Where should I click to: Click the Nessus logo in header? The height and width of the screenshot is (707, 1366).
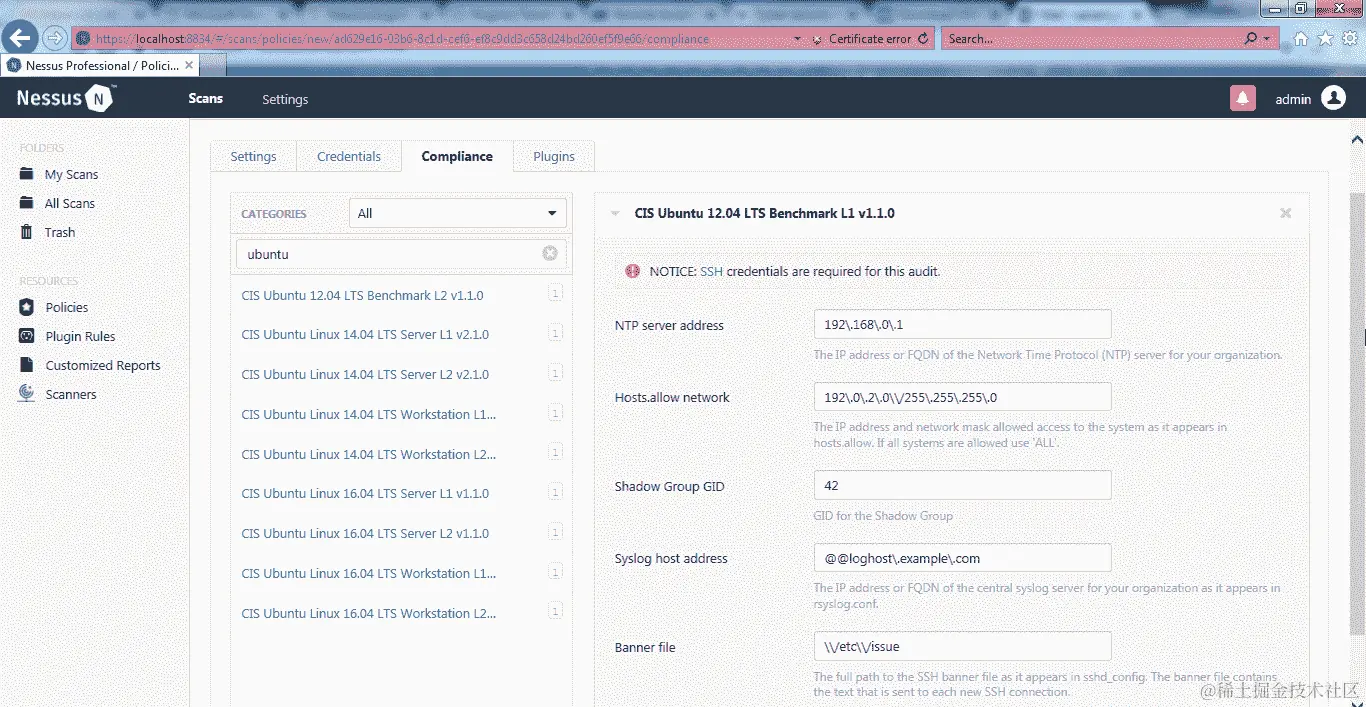(x=65, y=98)
